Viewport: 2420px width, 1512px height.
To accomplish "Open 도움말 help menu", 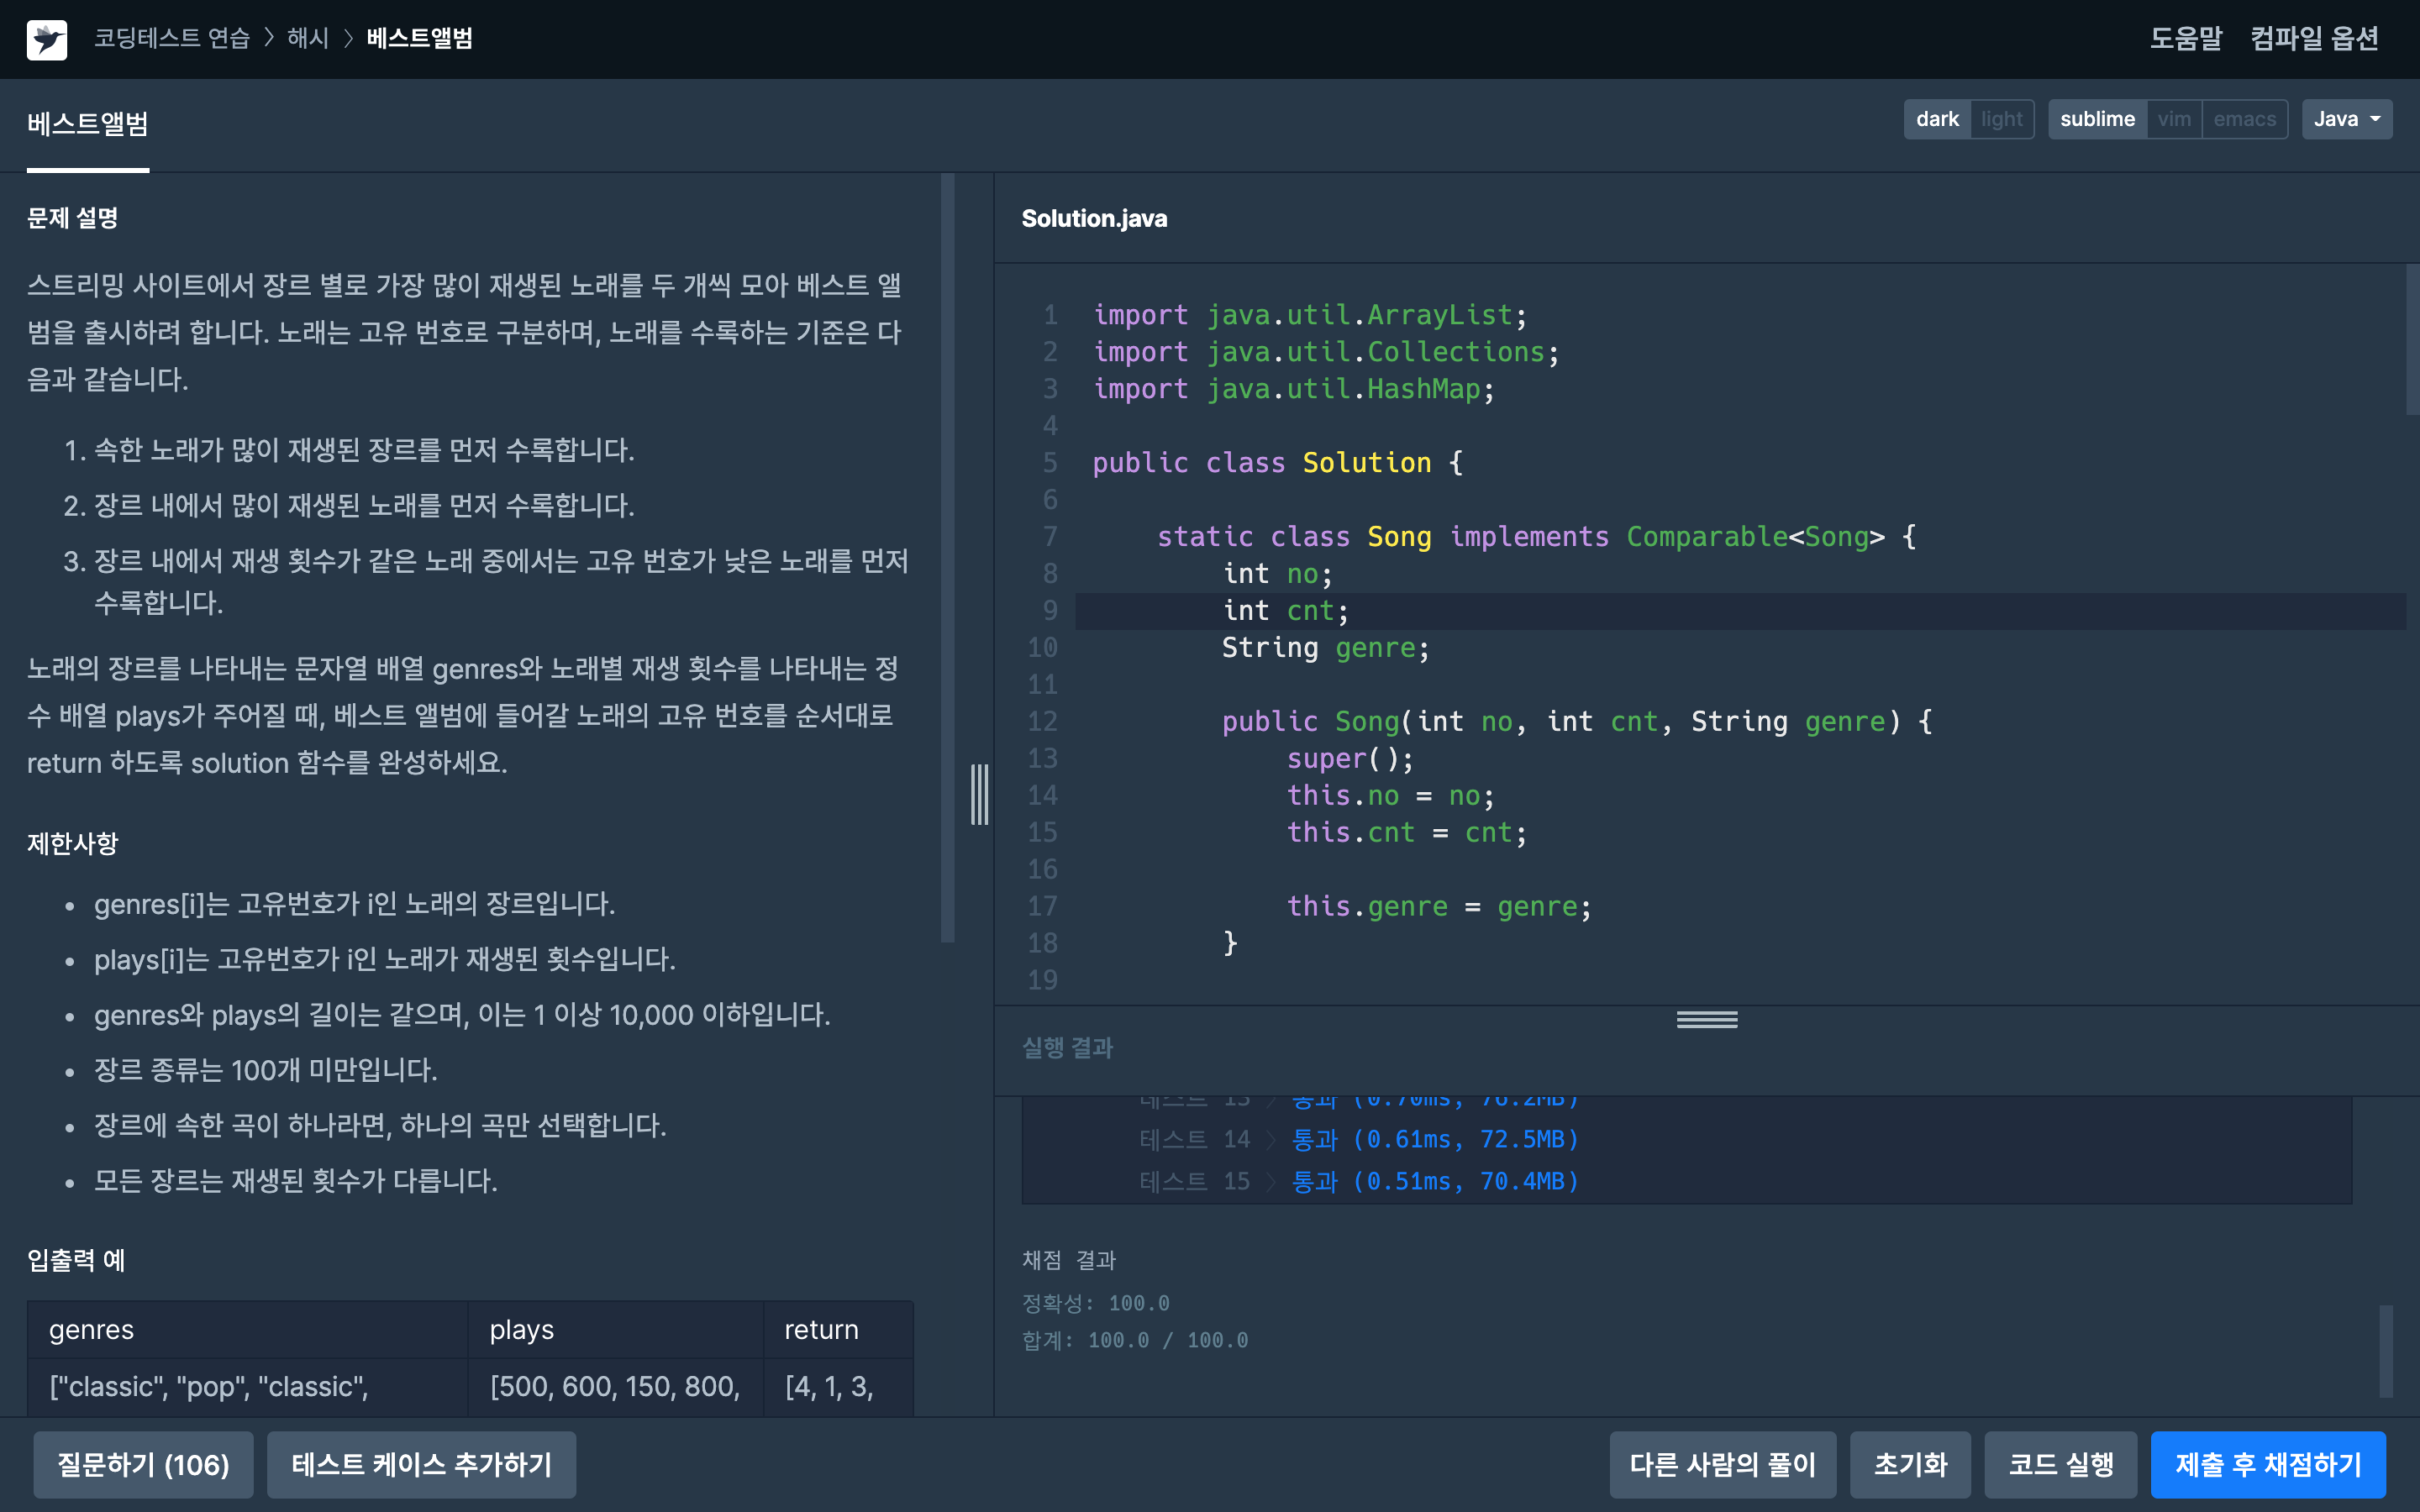I will (2185, 38).
